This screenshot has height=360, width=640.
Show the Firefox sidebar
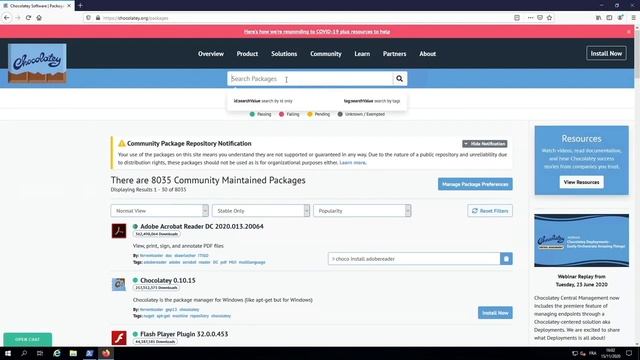tap(609, 18)
